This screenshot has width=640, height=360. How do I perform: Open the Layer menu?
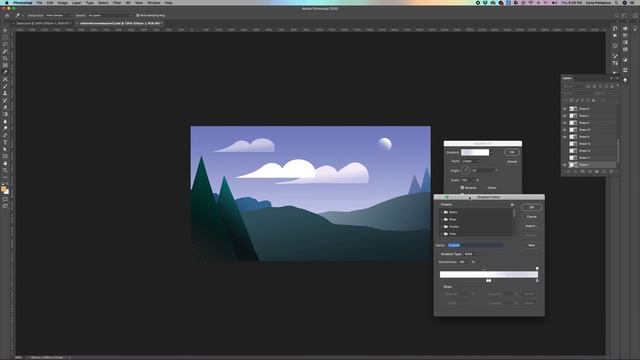[x=76, y=2]
